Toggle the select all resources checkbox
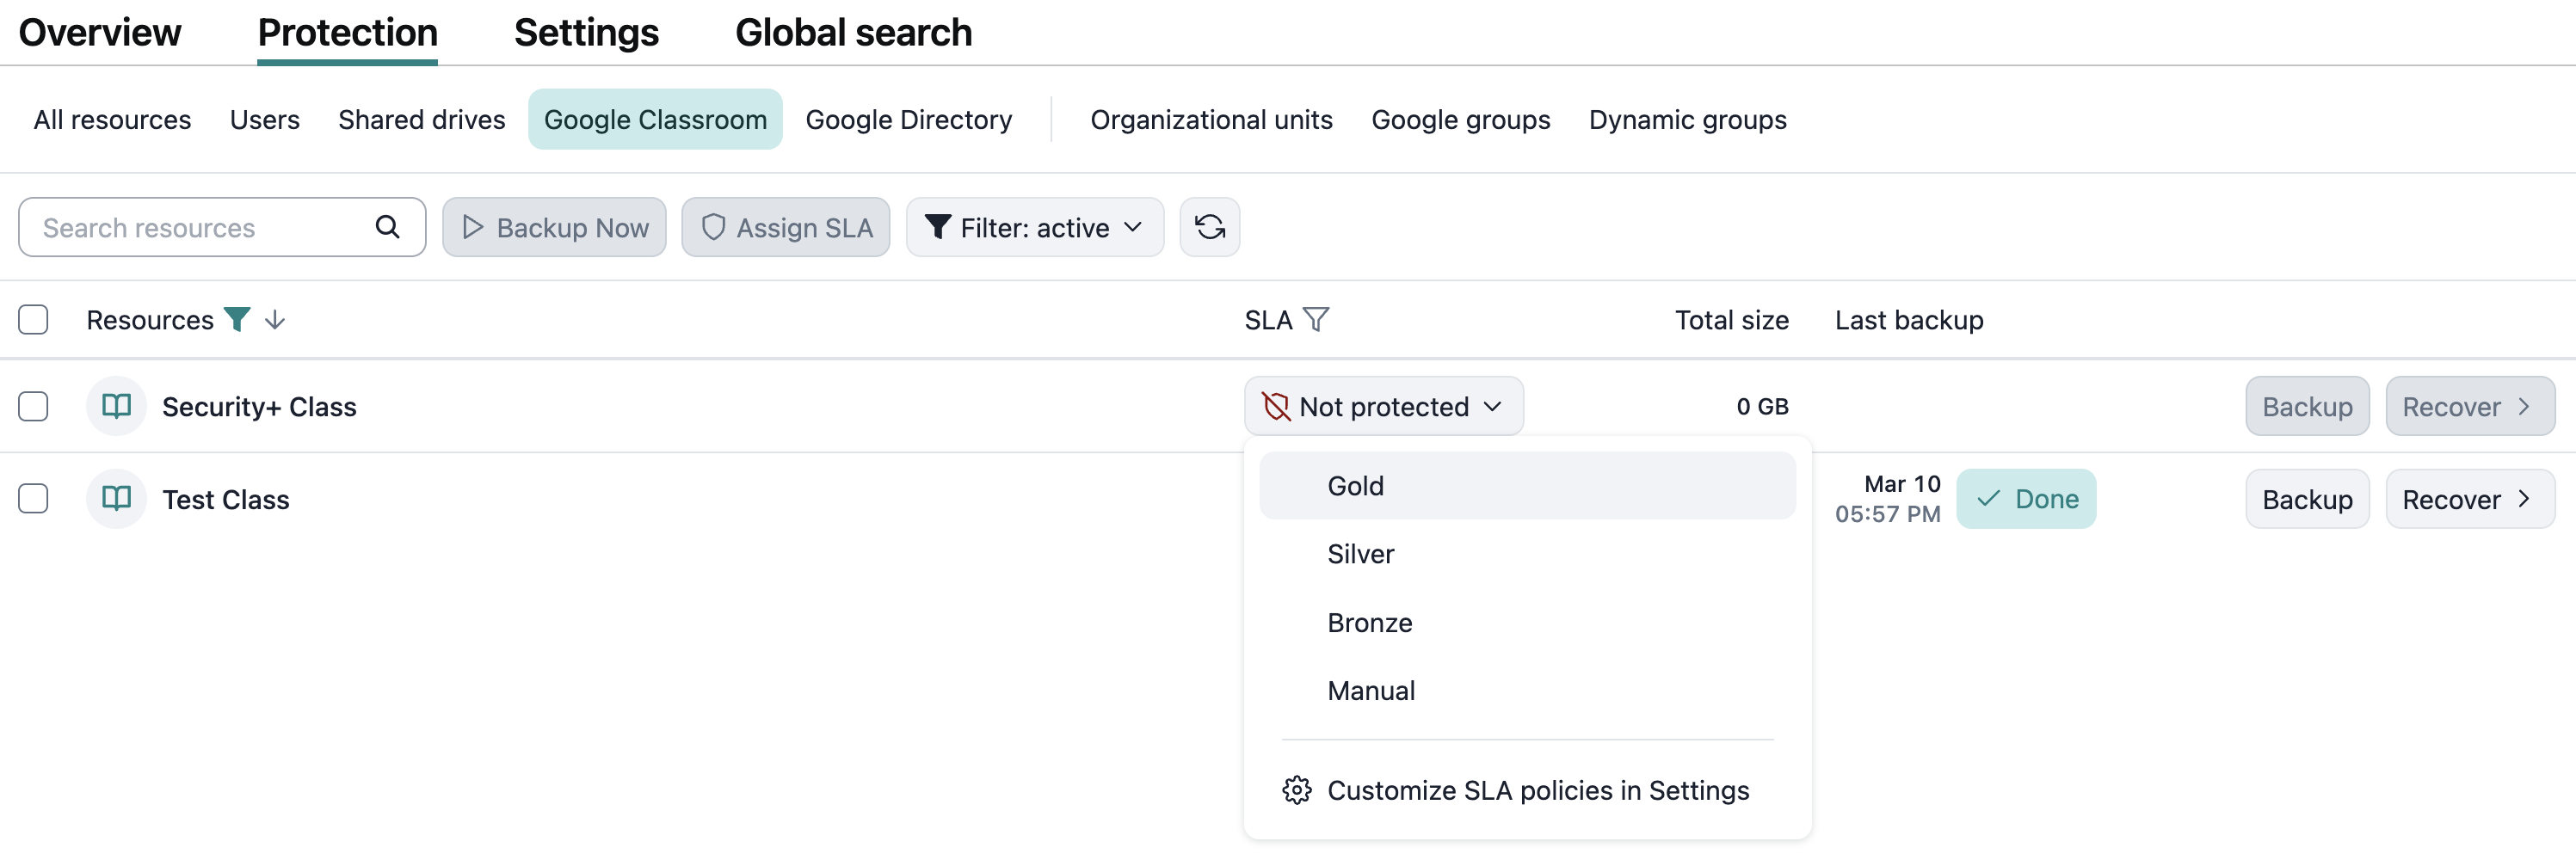This screenshot has height=860, width=2576. pos(33,319)
